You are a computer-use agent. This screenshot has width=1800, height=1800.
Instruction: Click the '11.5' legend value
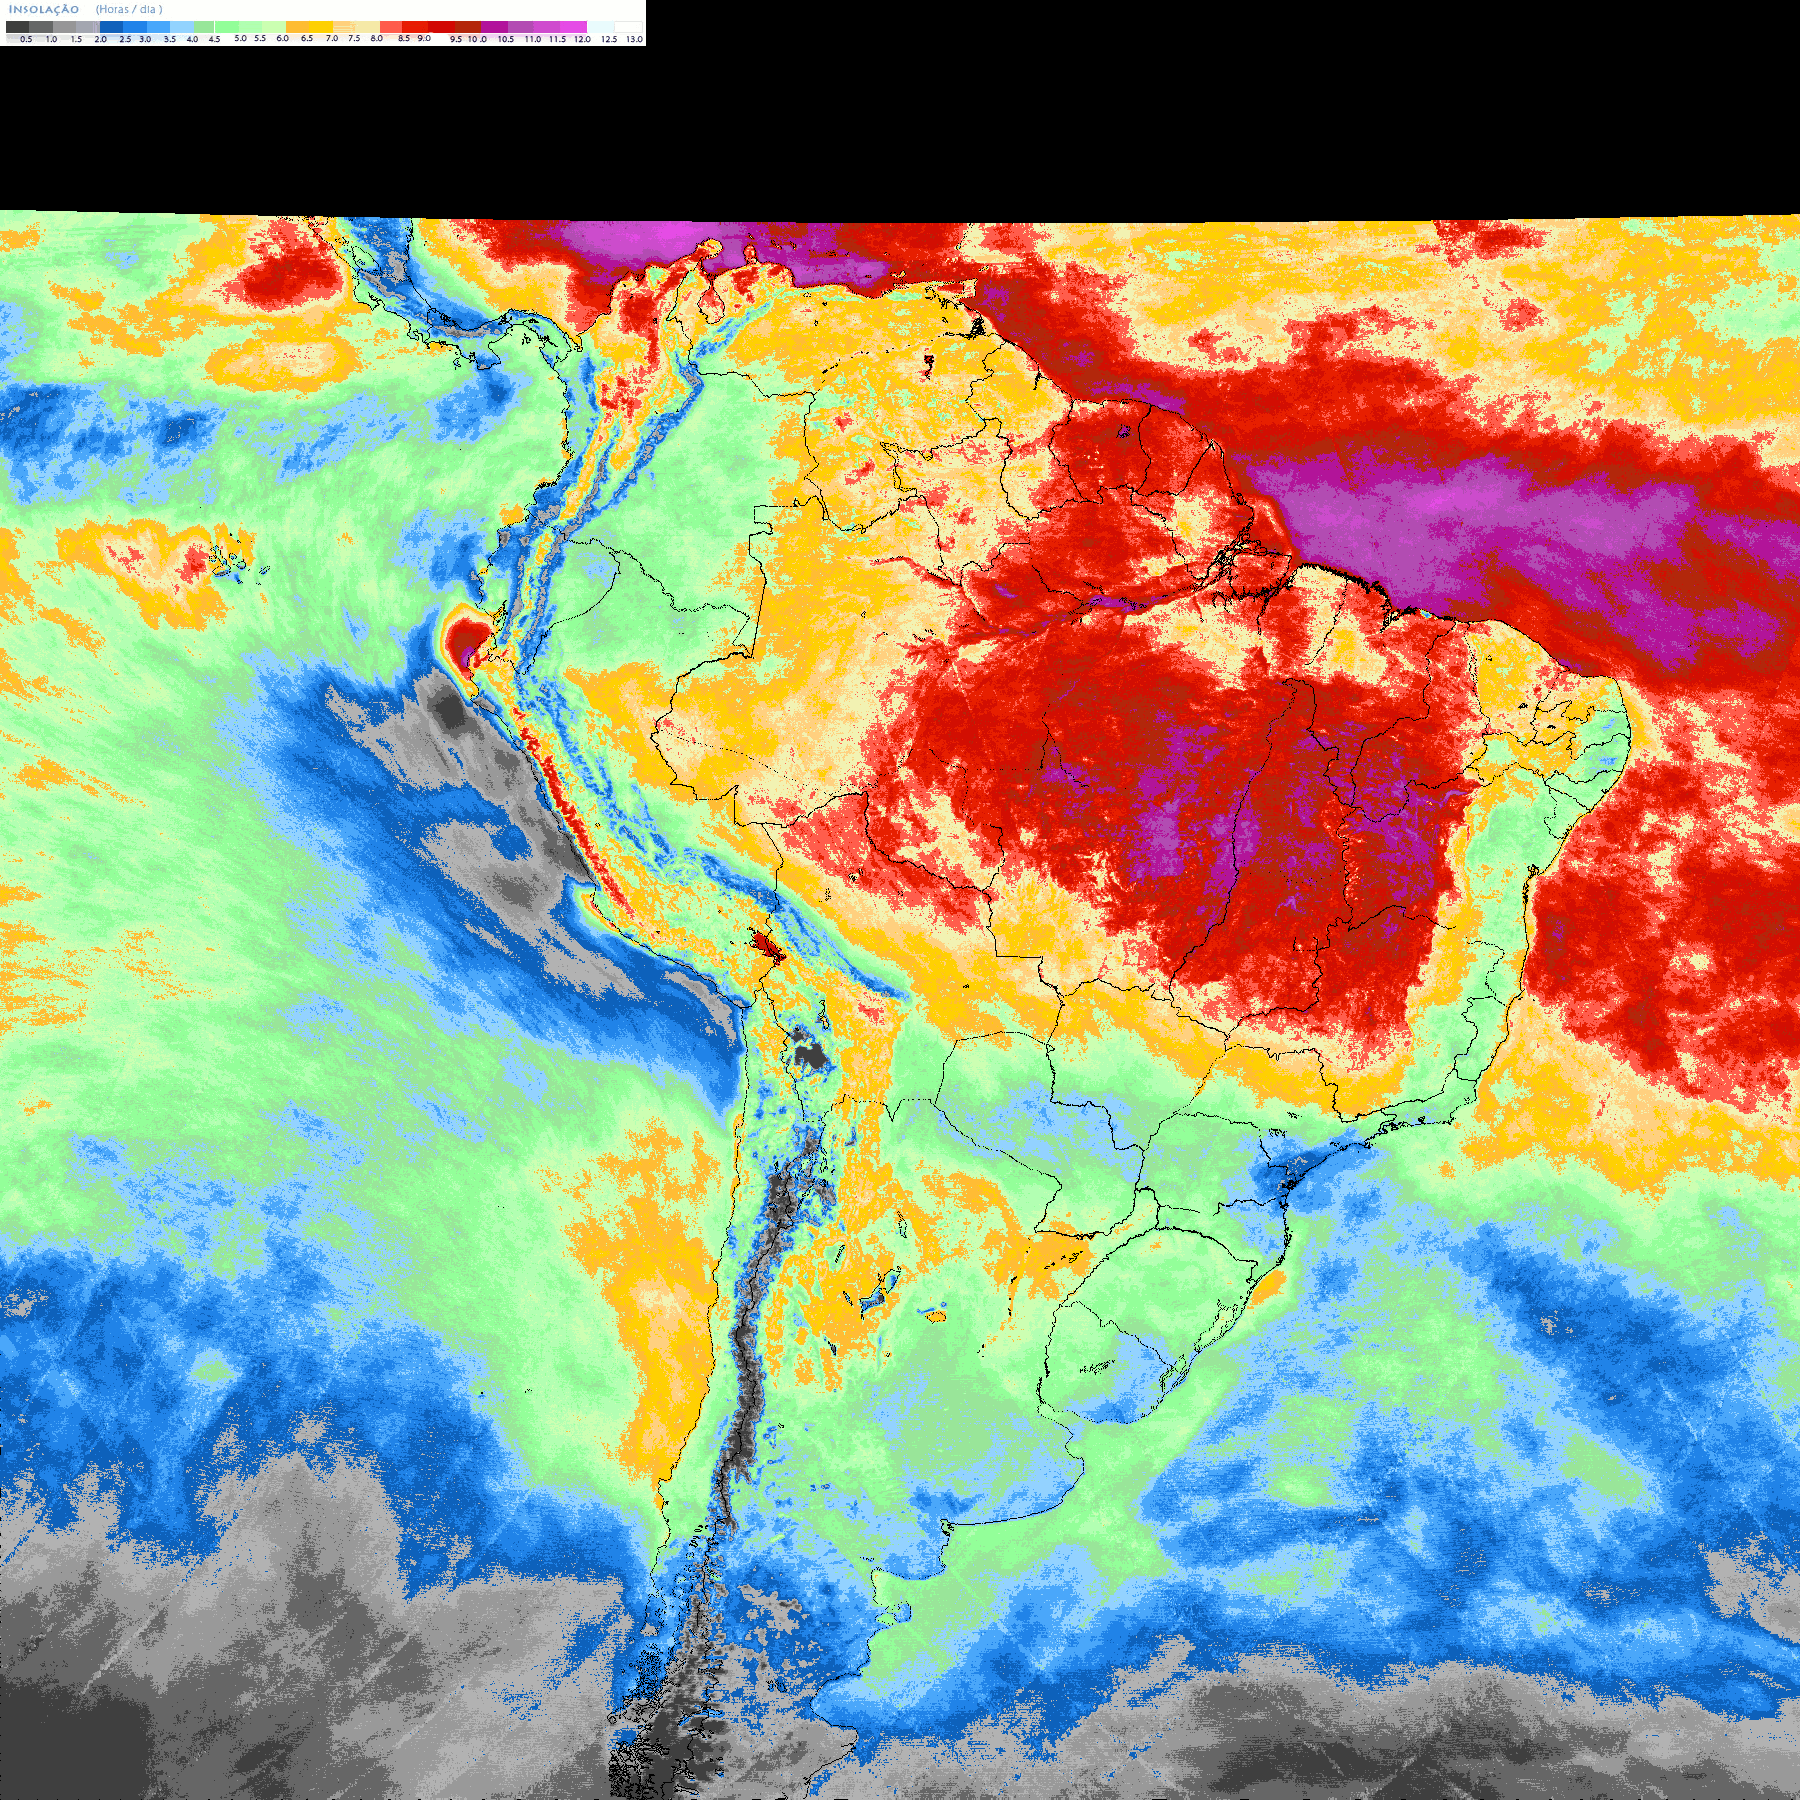click(557, 39)
